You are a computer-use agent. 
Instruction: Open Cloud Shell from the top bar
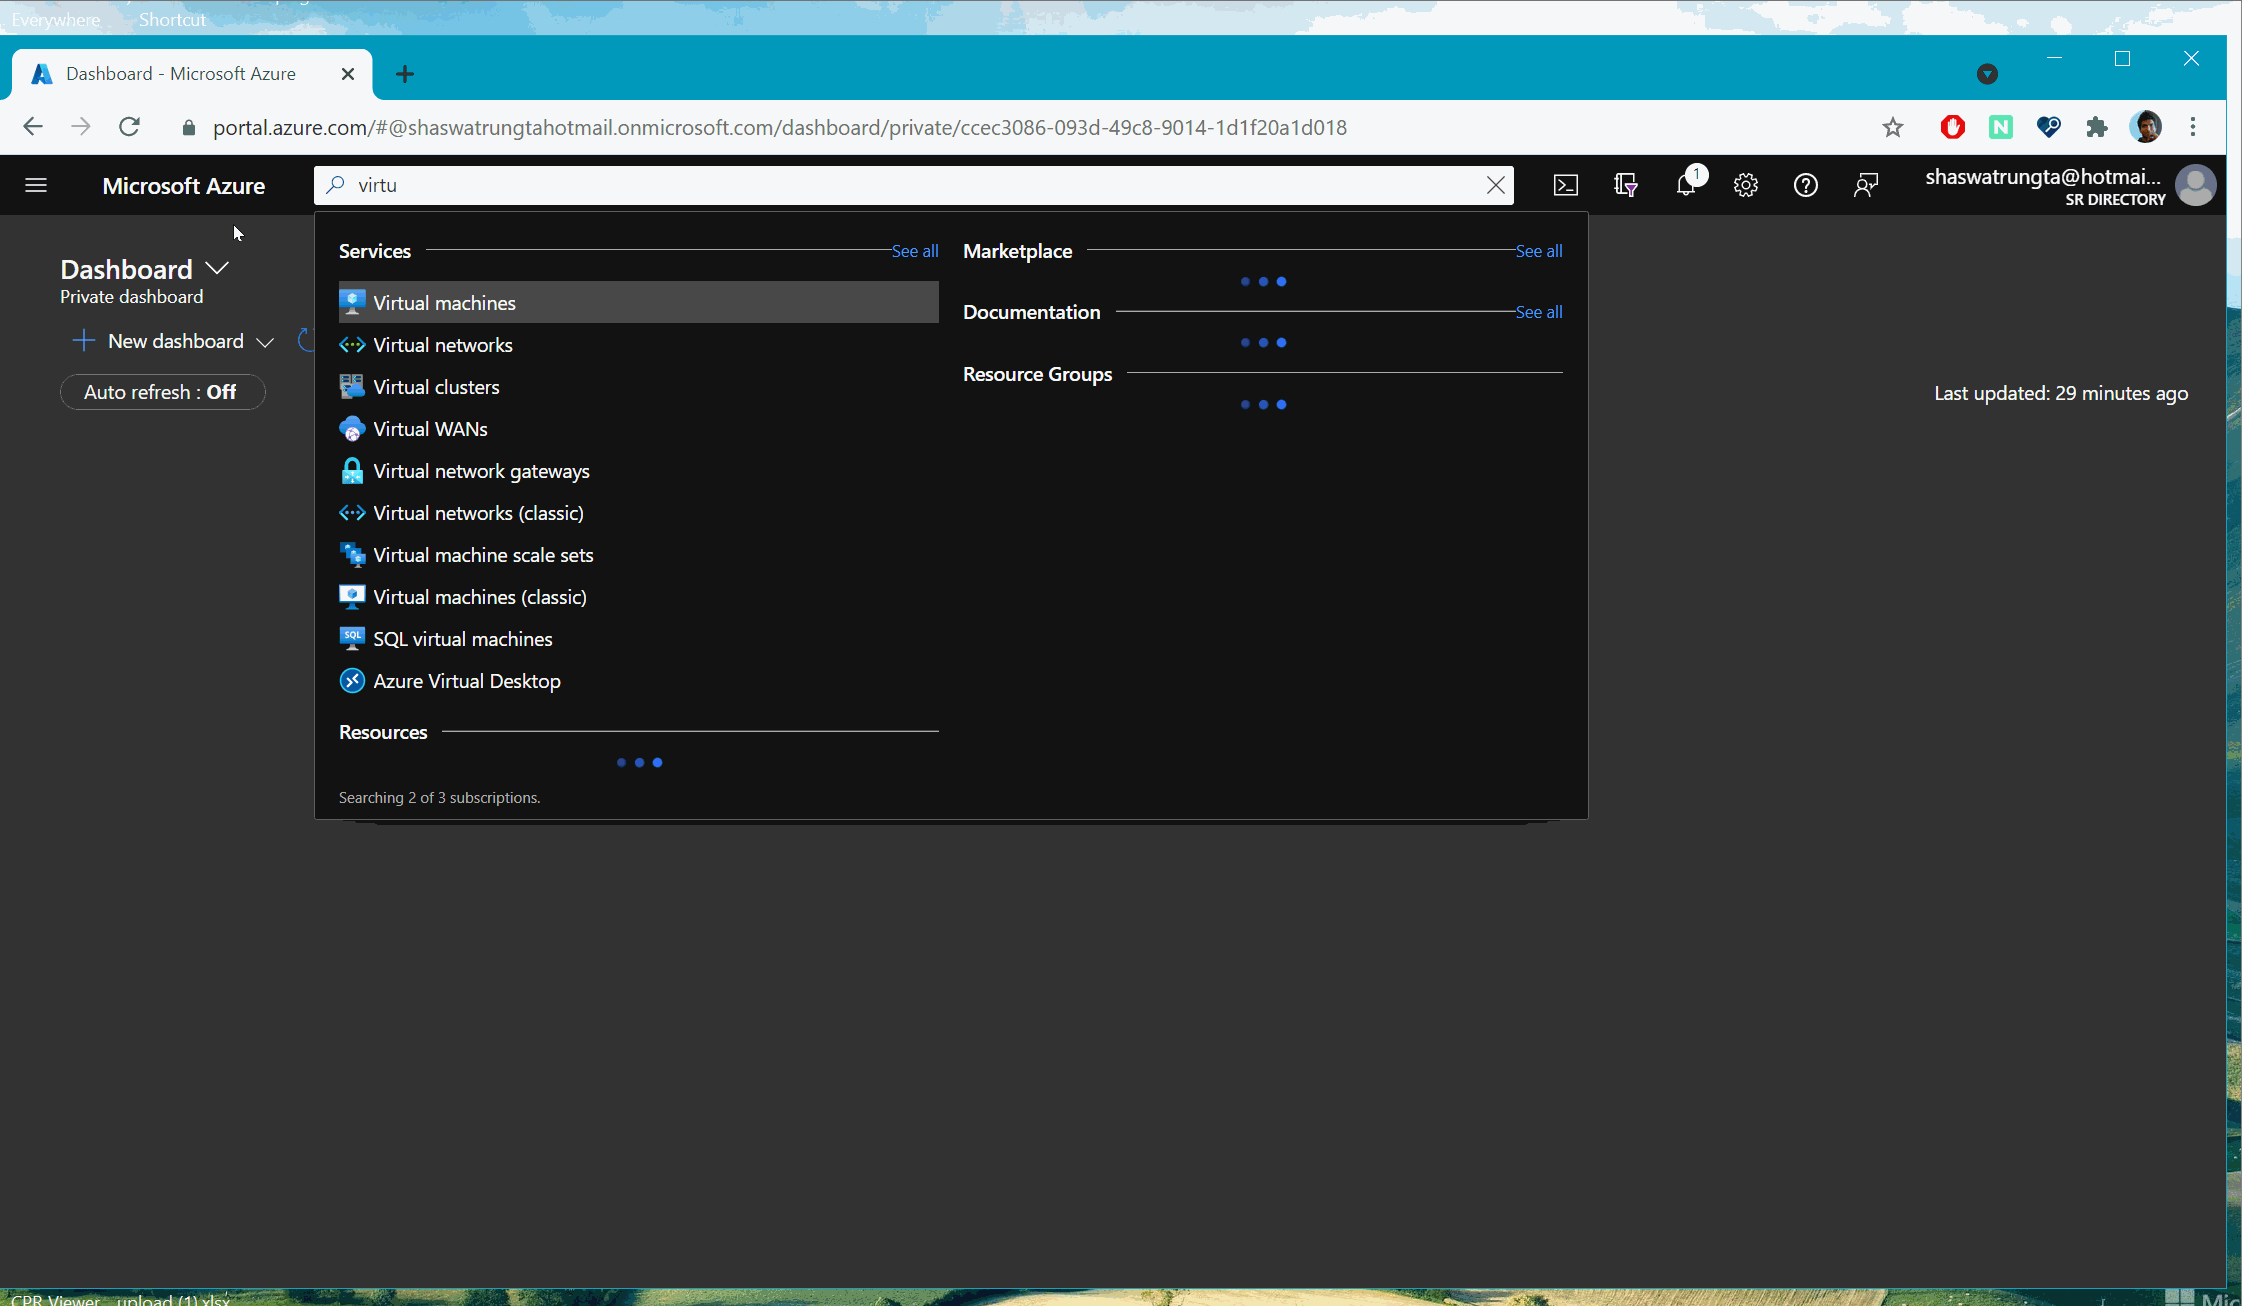click(x=1566, y=185)
